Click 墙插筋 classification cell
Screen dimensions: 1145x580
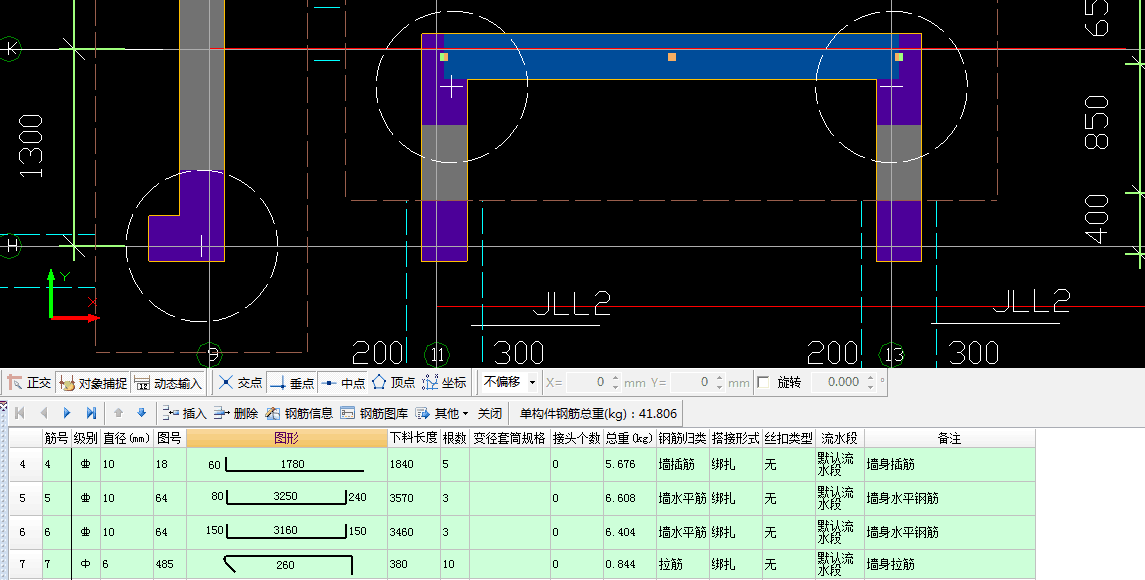682,465
